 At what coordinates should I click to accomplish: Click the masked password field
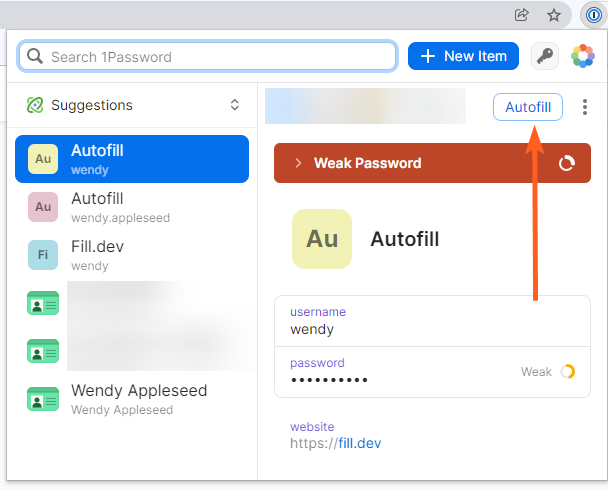(x=330, y=379)
